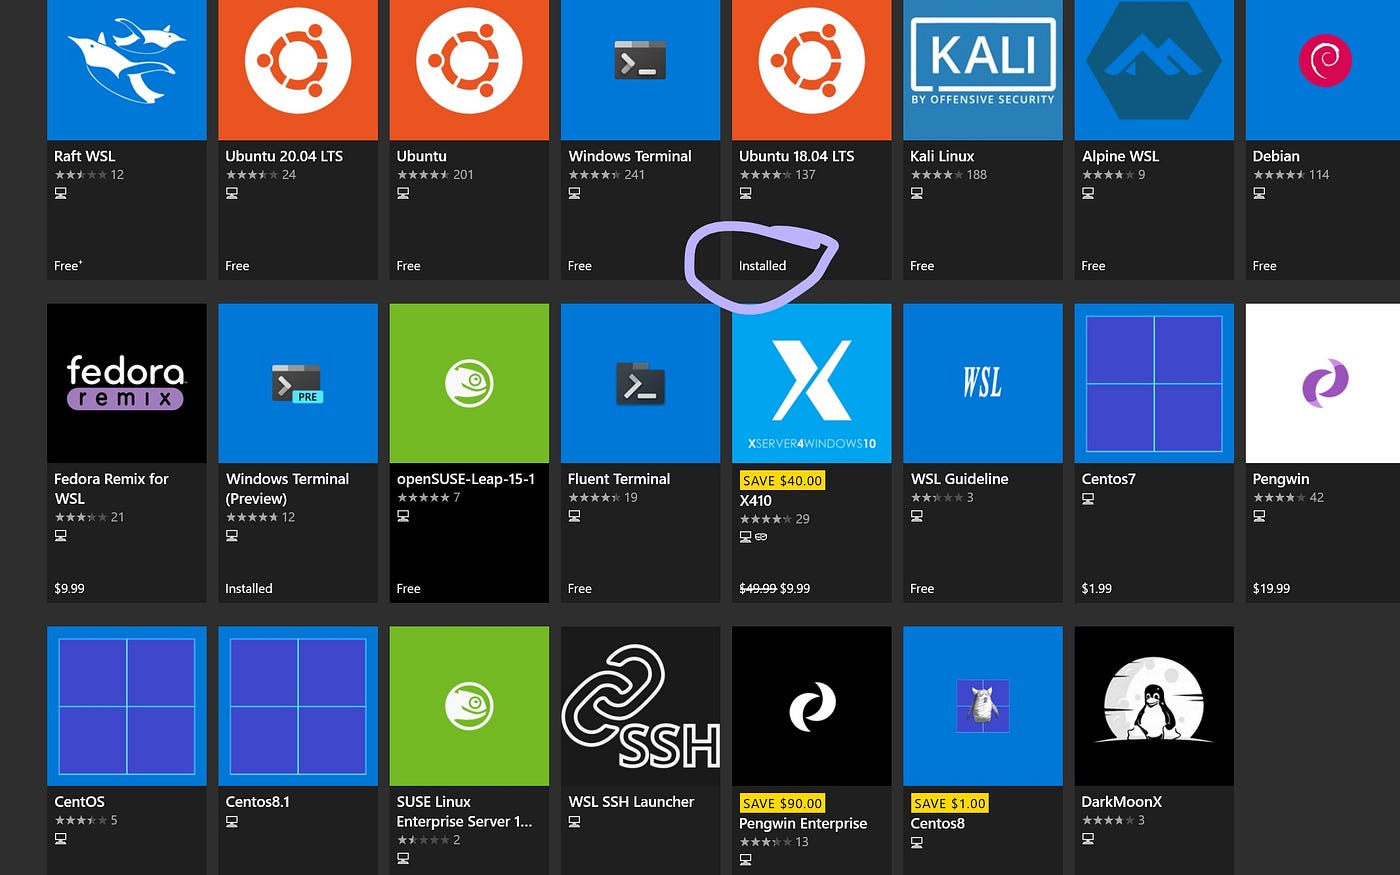Click the circled Installed label under Ubuntu 18.04
Viewport: 1400px width, 875px height.
click(763, 266)
